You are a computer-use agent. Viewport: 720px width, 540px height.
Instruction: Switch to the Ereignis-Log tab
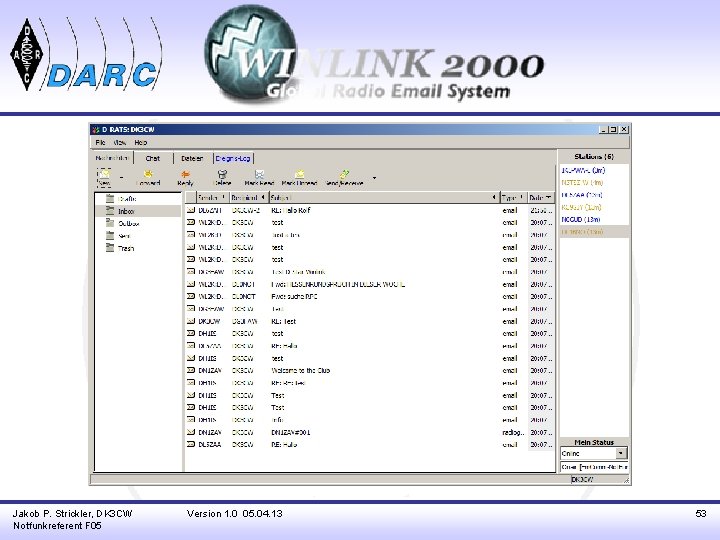(233, 158)
